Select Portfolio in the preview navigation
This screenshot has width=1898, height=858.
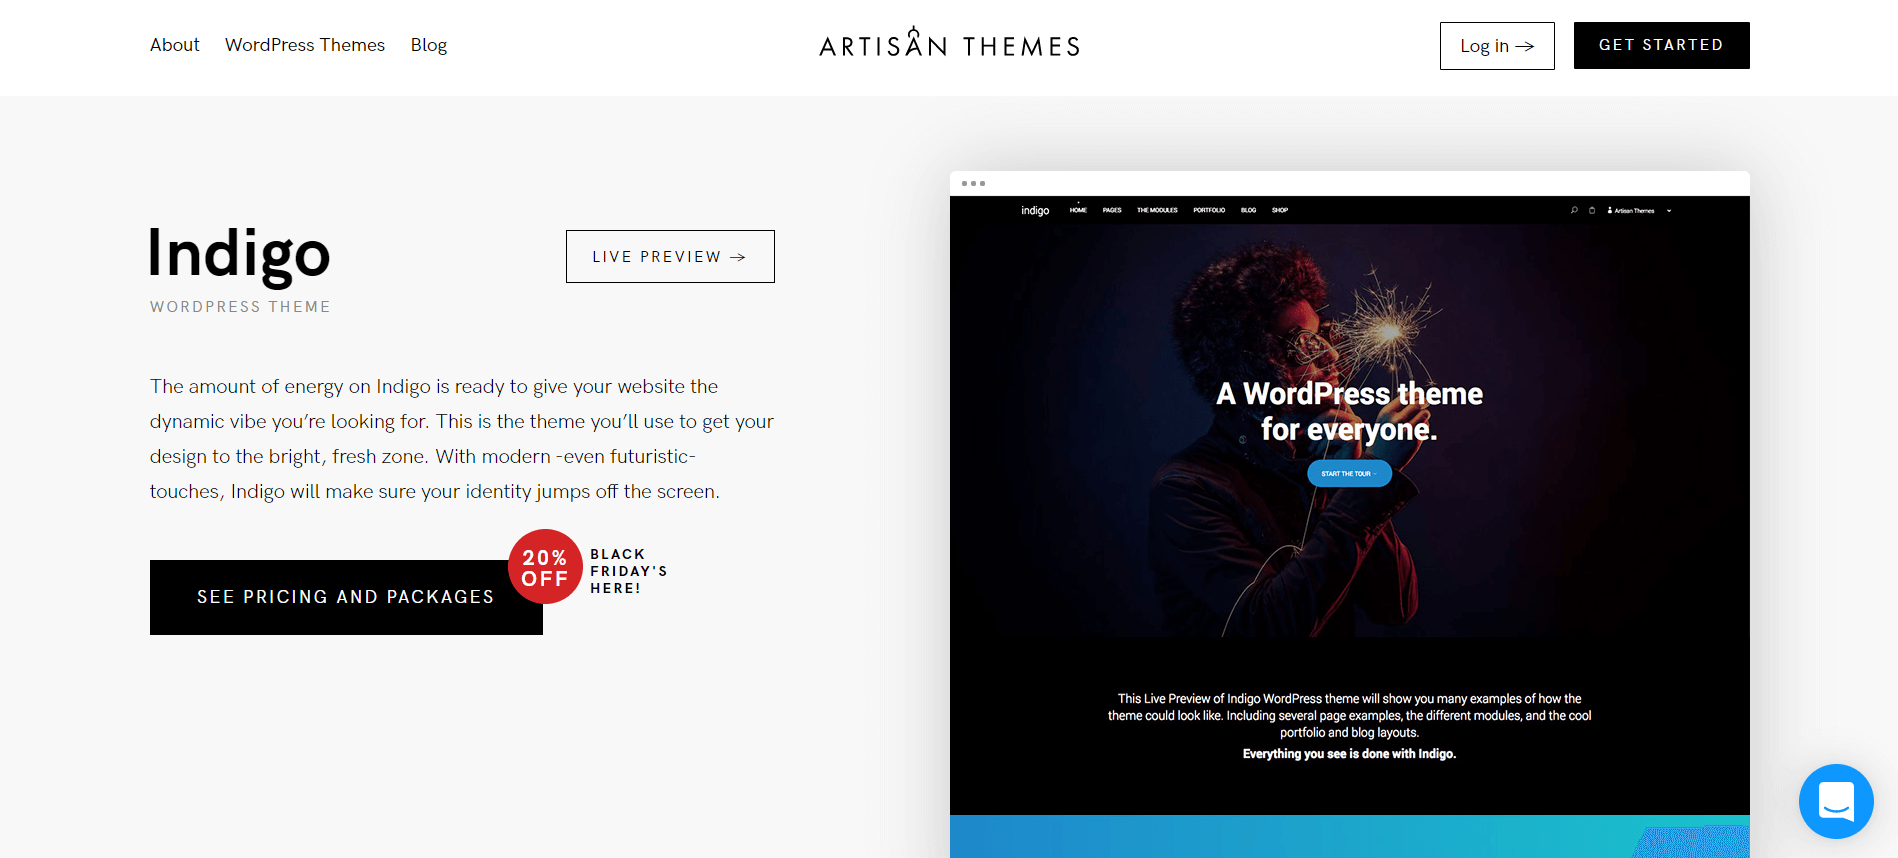(x=1209, y=210)
